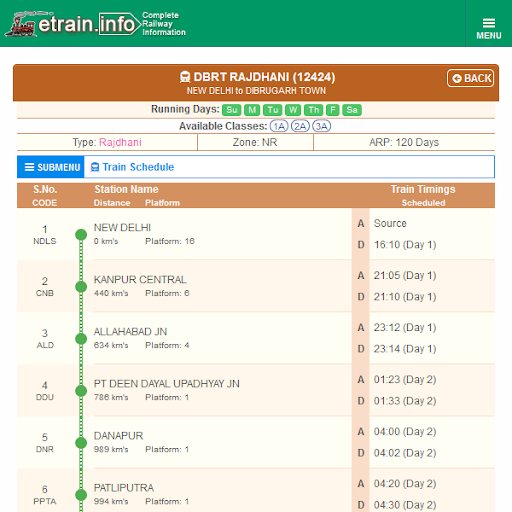Click the NEW DELHI to DIBRUGARH TOWN subtitle
Screen dimensions: 512x512
click(x=256, y=91)
